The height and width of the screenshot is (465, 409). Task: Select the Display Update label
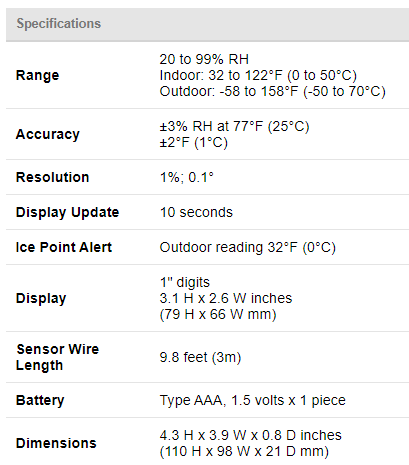click(67, 213)
